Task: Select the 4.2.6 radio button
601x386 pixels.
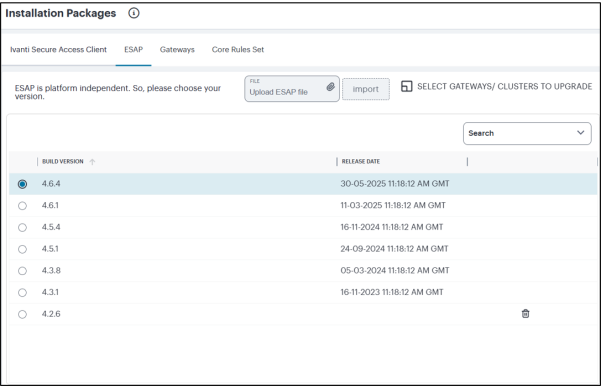Action: point(22,314)
